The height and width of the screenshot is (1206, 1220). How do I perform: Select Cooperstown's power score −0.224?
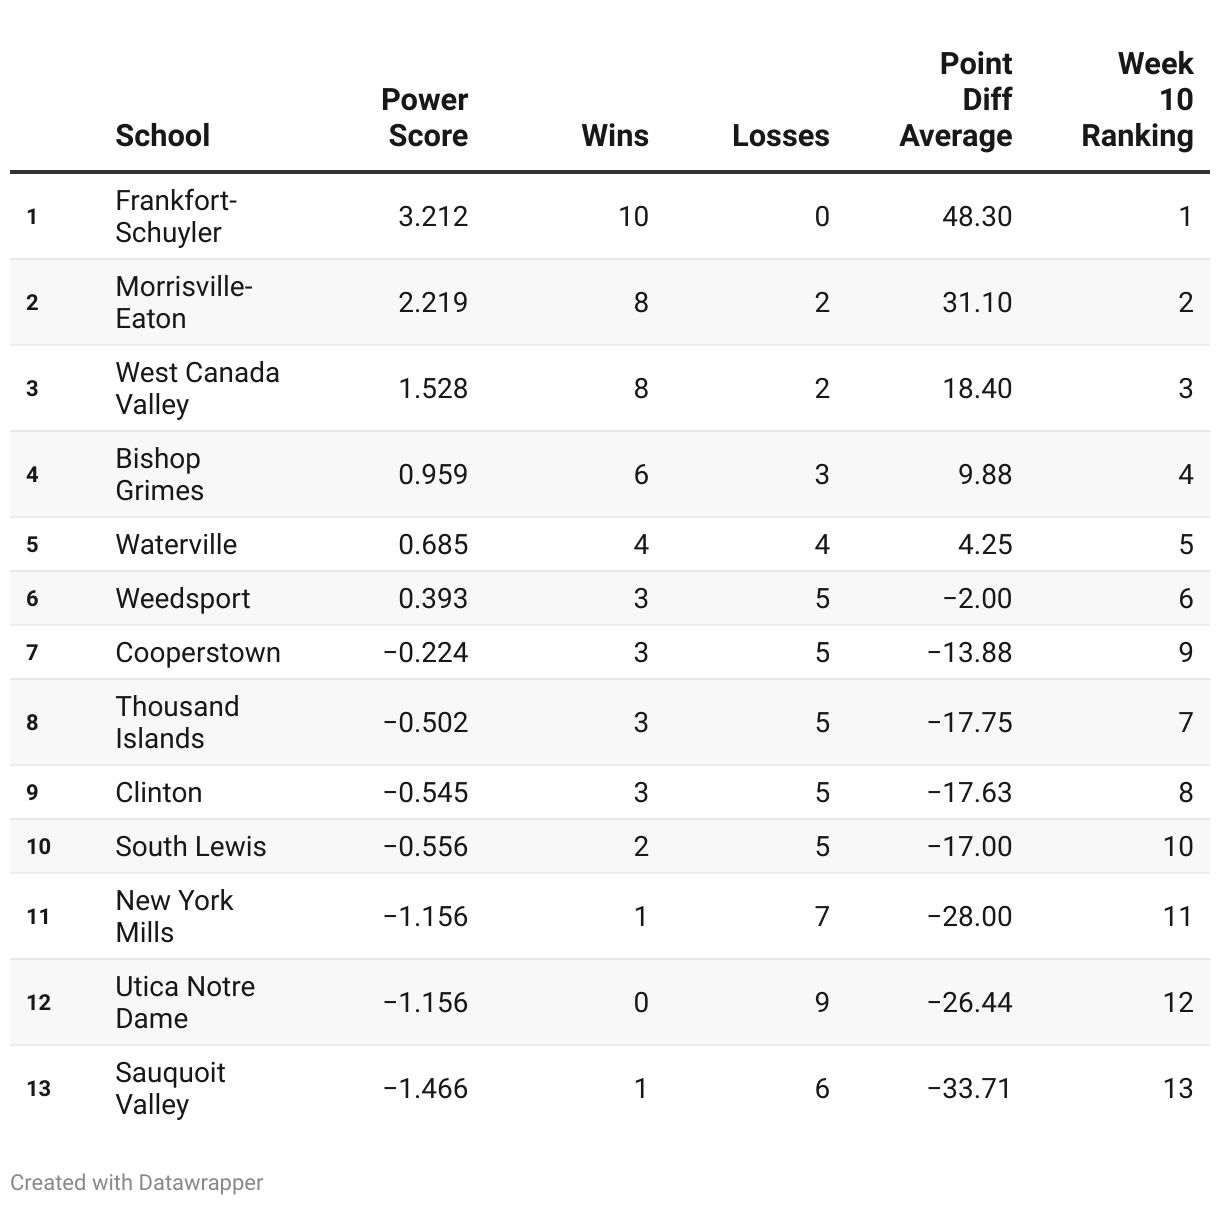[x=425, y=652]
